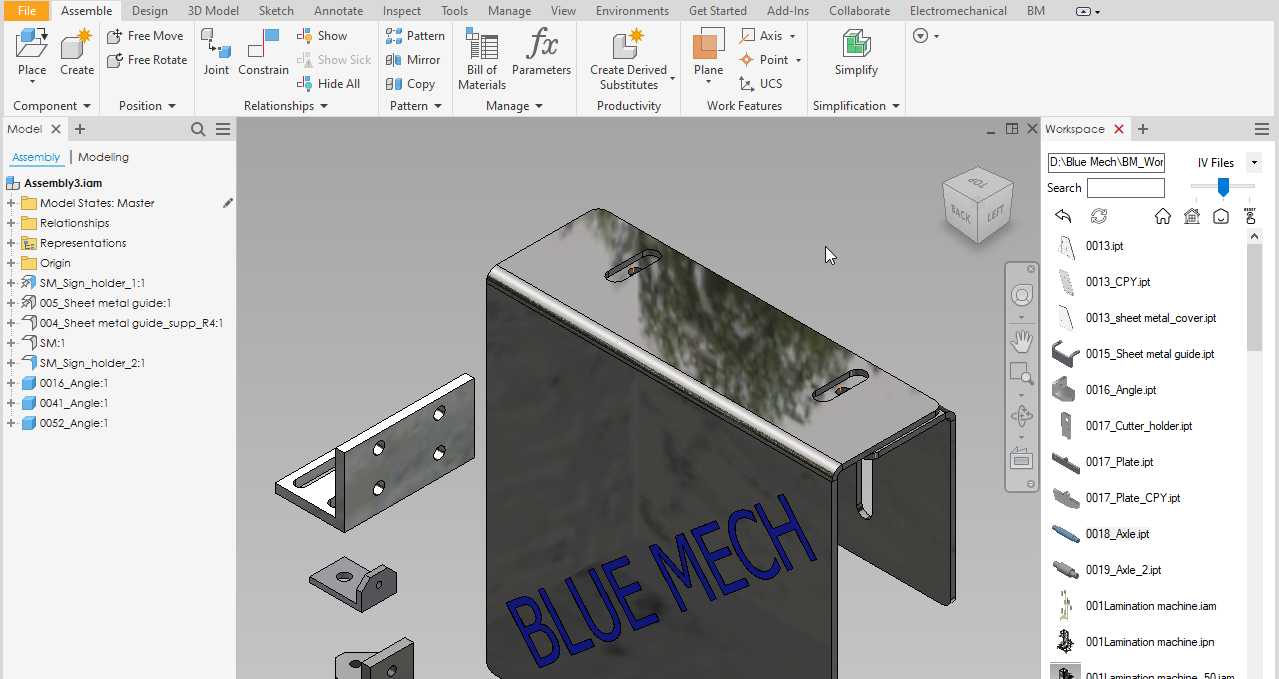
Task: Click the Simplify tool
Action: [x=856, y=53]
